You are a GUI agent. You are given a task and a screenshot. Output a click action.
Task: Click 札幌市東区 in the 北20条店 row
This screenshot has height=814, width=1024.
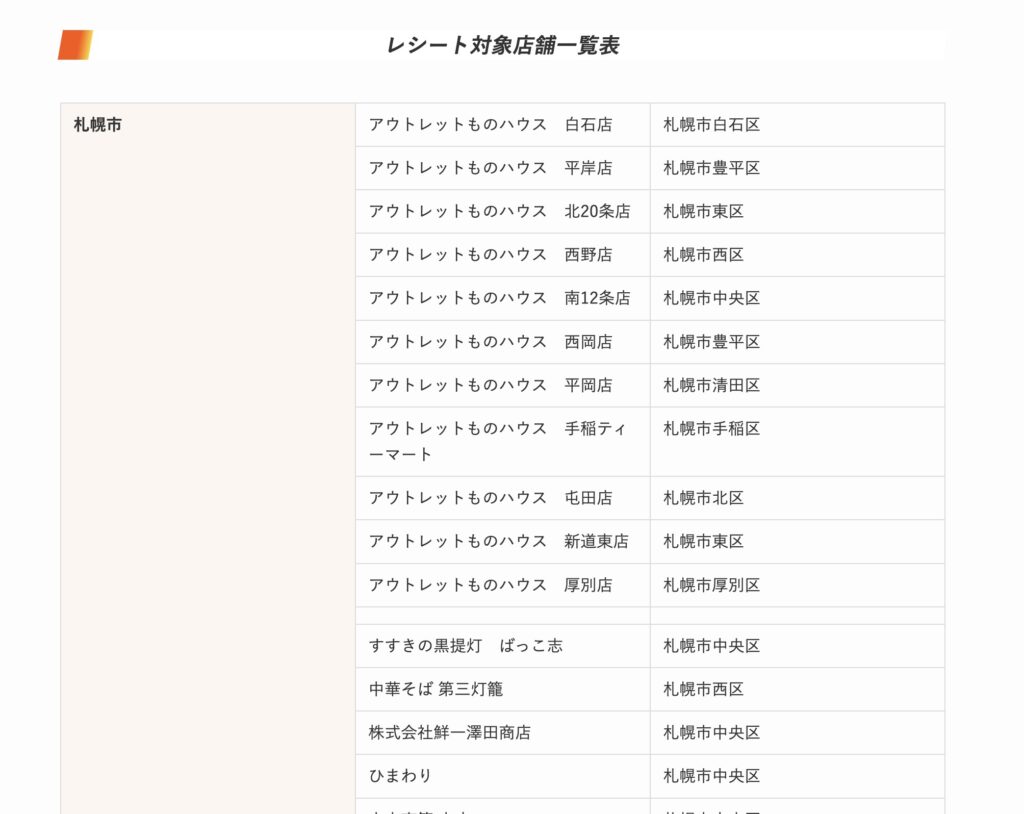[703, 211]
